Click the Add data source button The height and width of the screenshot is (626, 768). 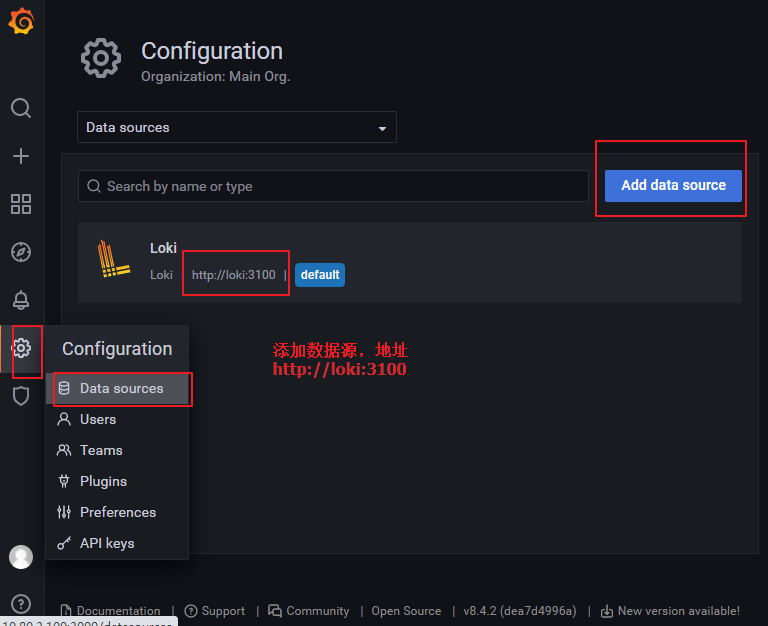click(x=673, y=186)
